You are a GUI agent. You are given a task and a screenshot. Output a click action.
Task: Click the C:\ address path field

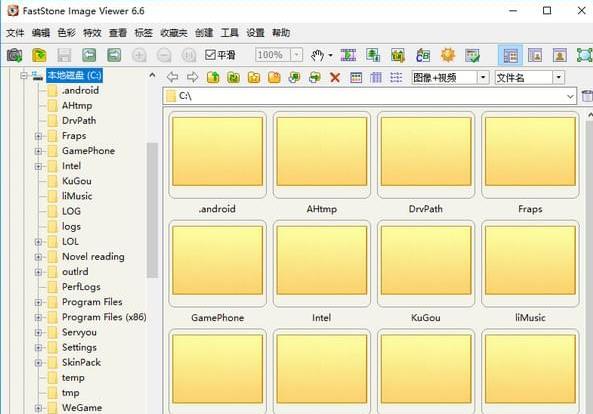point(369,96)
